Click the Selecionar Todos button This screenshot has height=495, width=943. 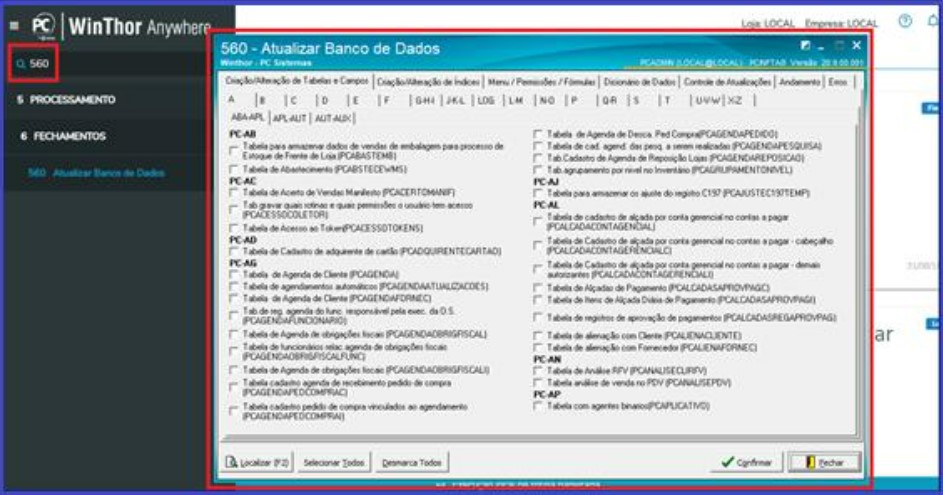[x=334, y=463]
